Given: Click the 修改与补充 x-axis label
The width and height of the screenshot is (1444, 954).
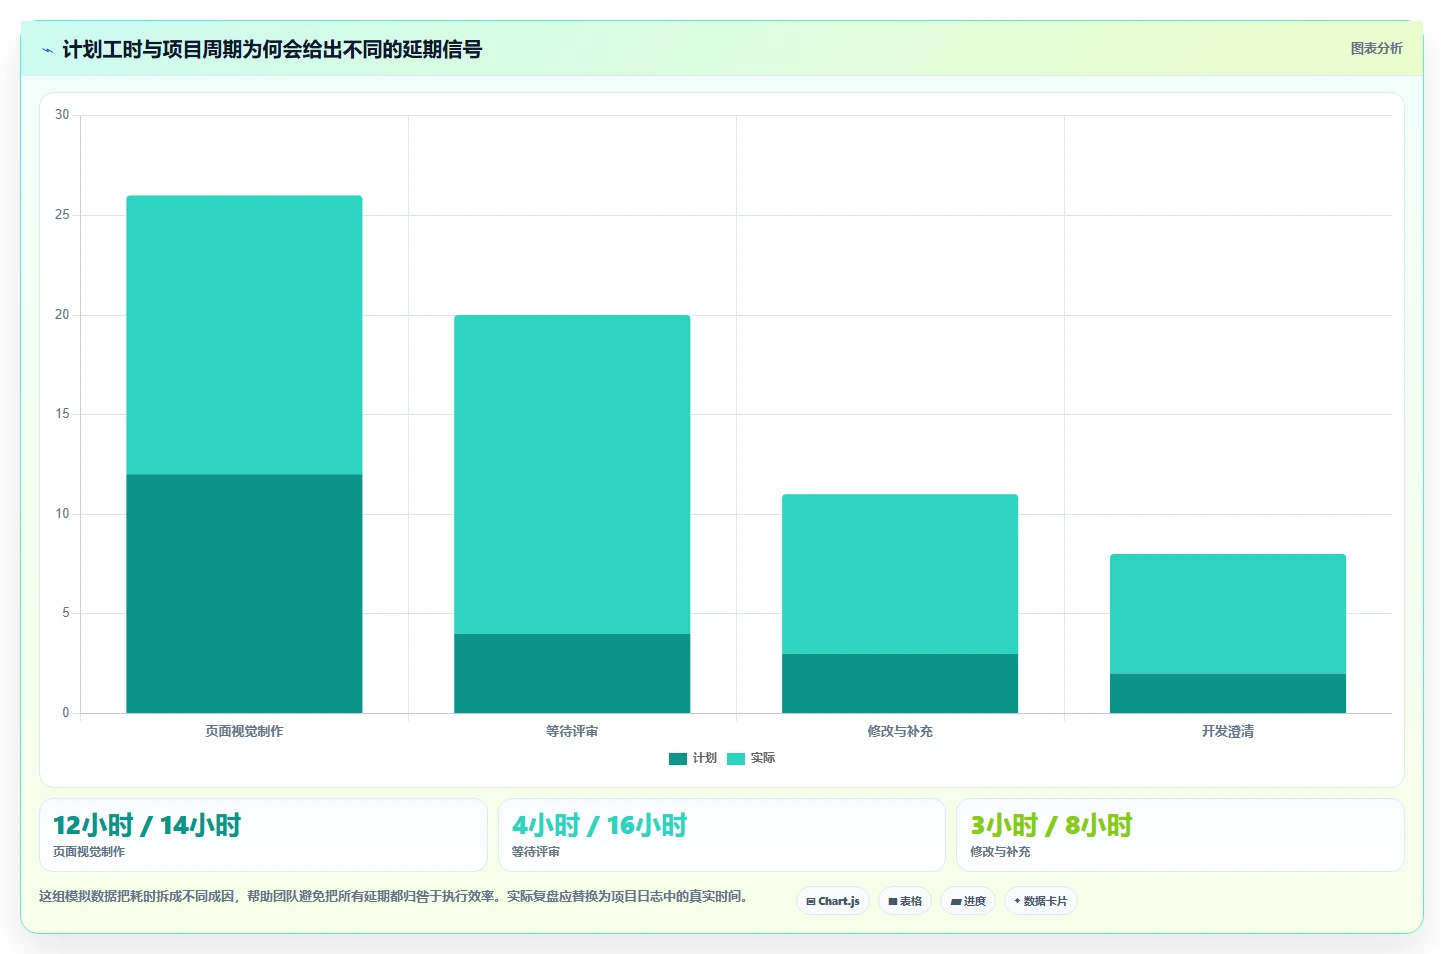Looking at the screenshot, I should pyautogui.click(x=900, y=731).
